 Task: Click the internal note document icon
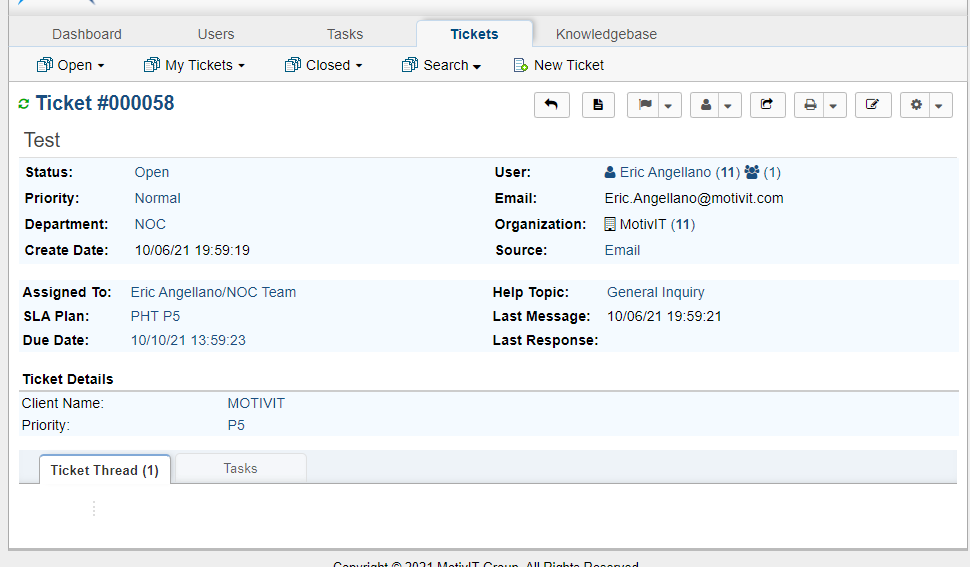(x=598, y=105)
